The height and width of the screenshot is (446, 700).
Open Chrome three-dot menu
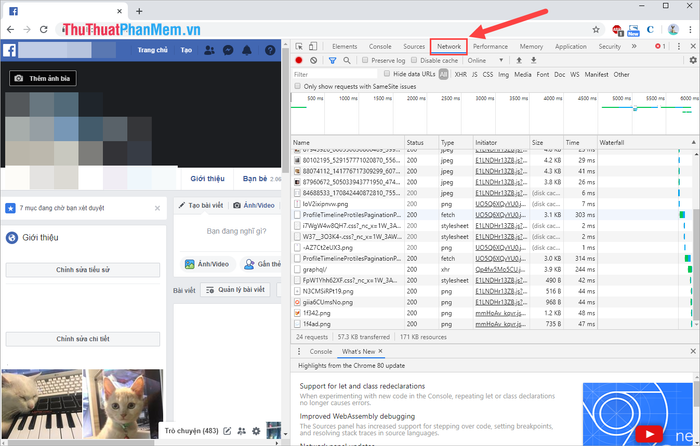[x=691, y=30]
